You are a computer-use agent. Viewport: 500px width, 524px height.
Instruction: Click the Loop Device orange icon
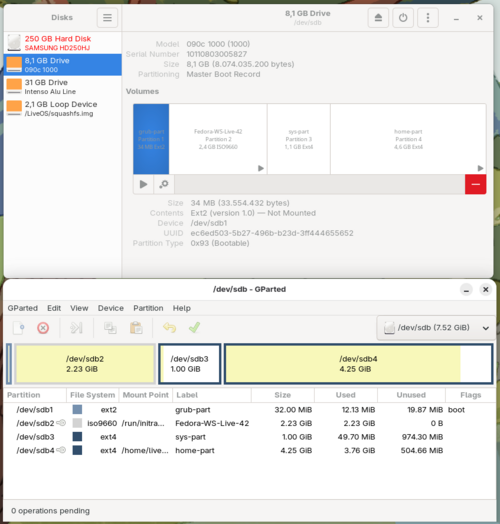(14, 108)
